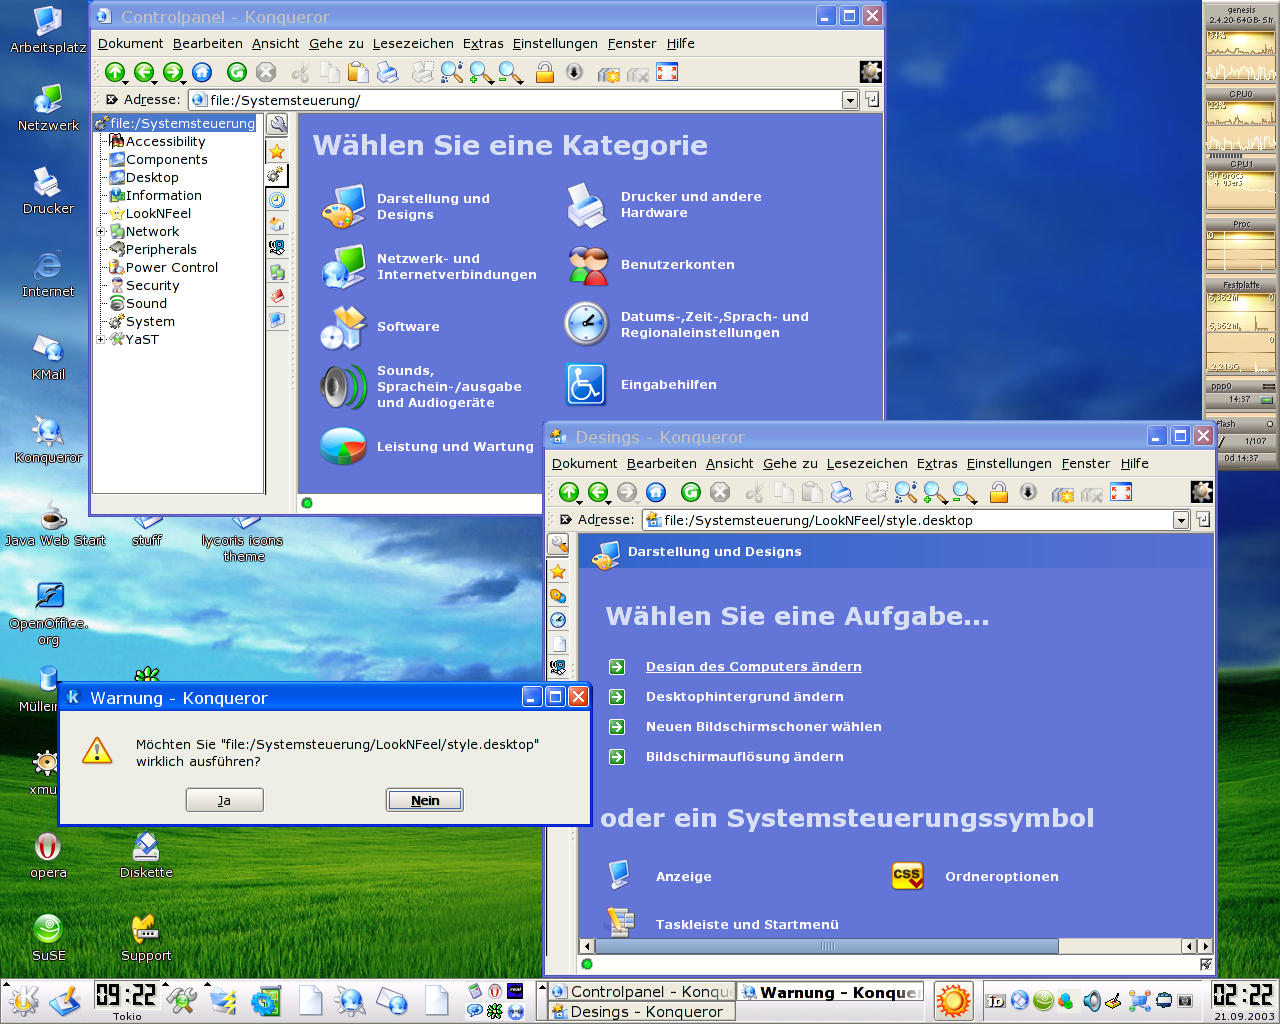Click Bildschirmauflösung ändern link

point(744,757)
